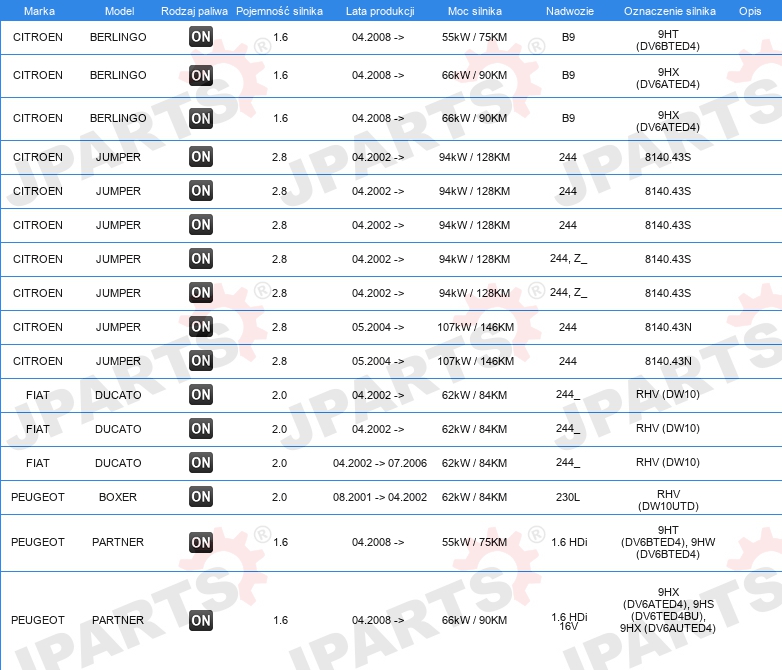
Task: Click the ON icon in the Ducato 04.2002 -> 07.2006 row
Action: point(200,462)
